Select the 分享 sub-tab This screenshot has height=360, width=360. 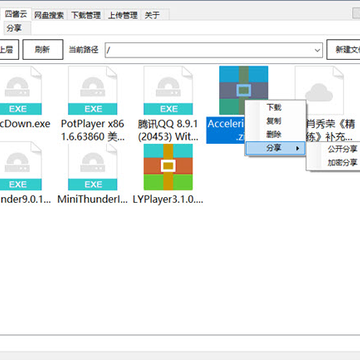(x=14, y=28)
